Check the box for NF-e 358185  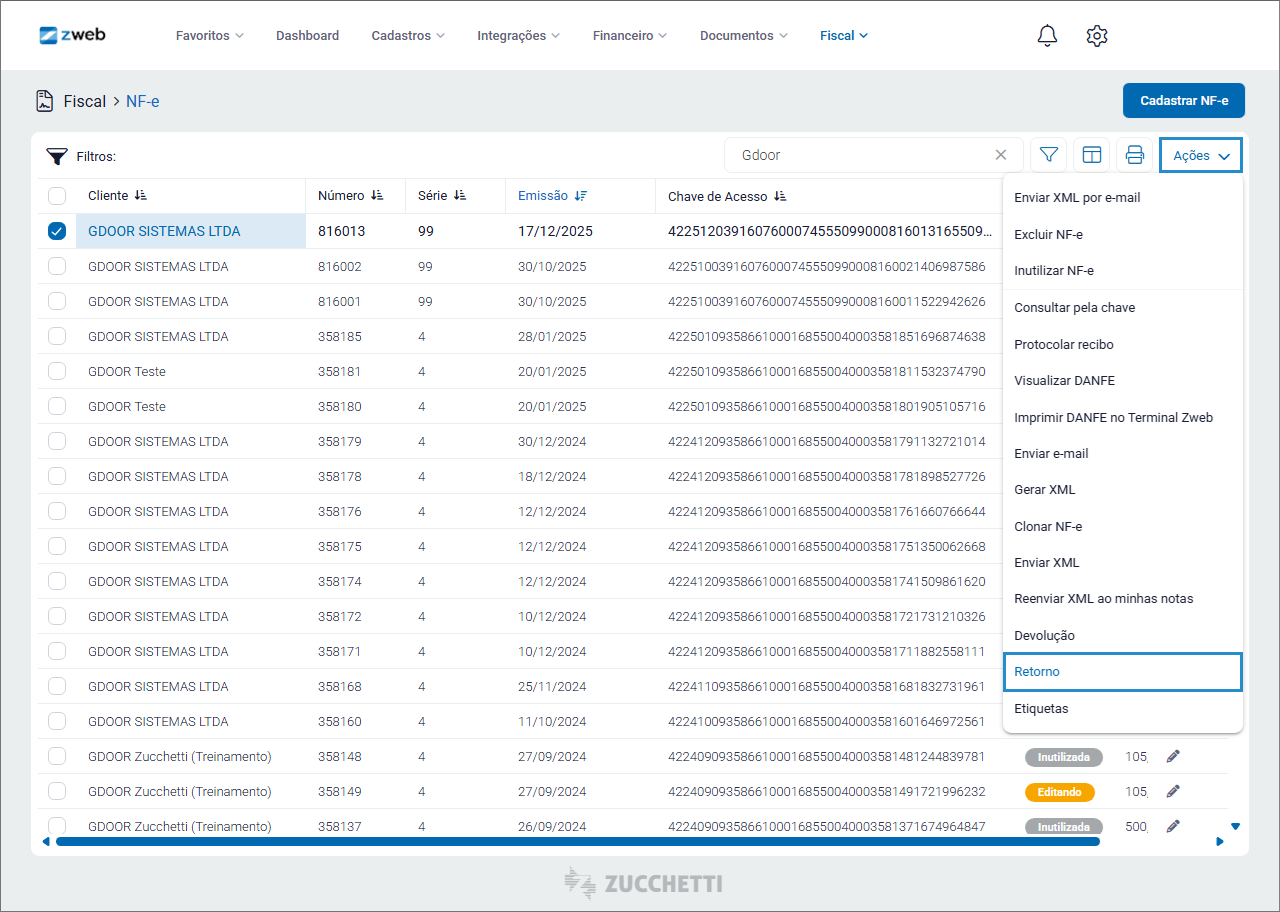(57, 336)
